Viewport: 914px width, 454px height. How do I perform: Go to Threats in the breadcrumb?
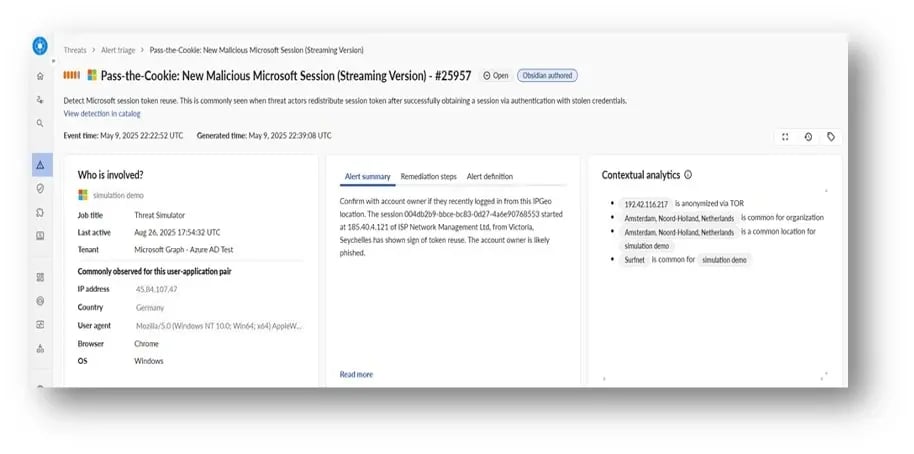(75, 49)
